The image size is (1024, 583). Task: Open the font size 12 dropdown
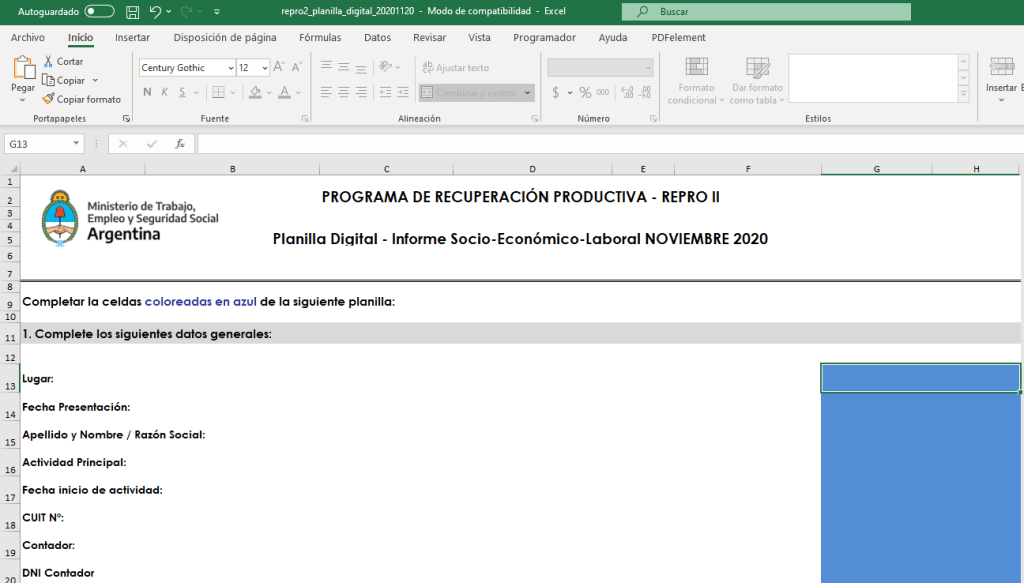264,68
